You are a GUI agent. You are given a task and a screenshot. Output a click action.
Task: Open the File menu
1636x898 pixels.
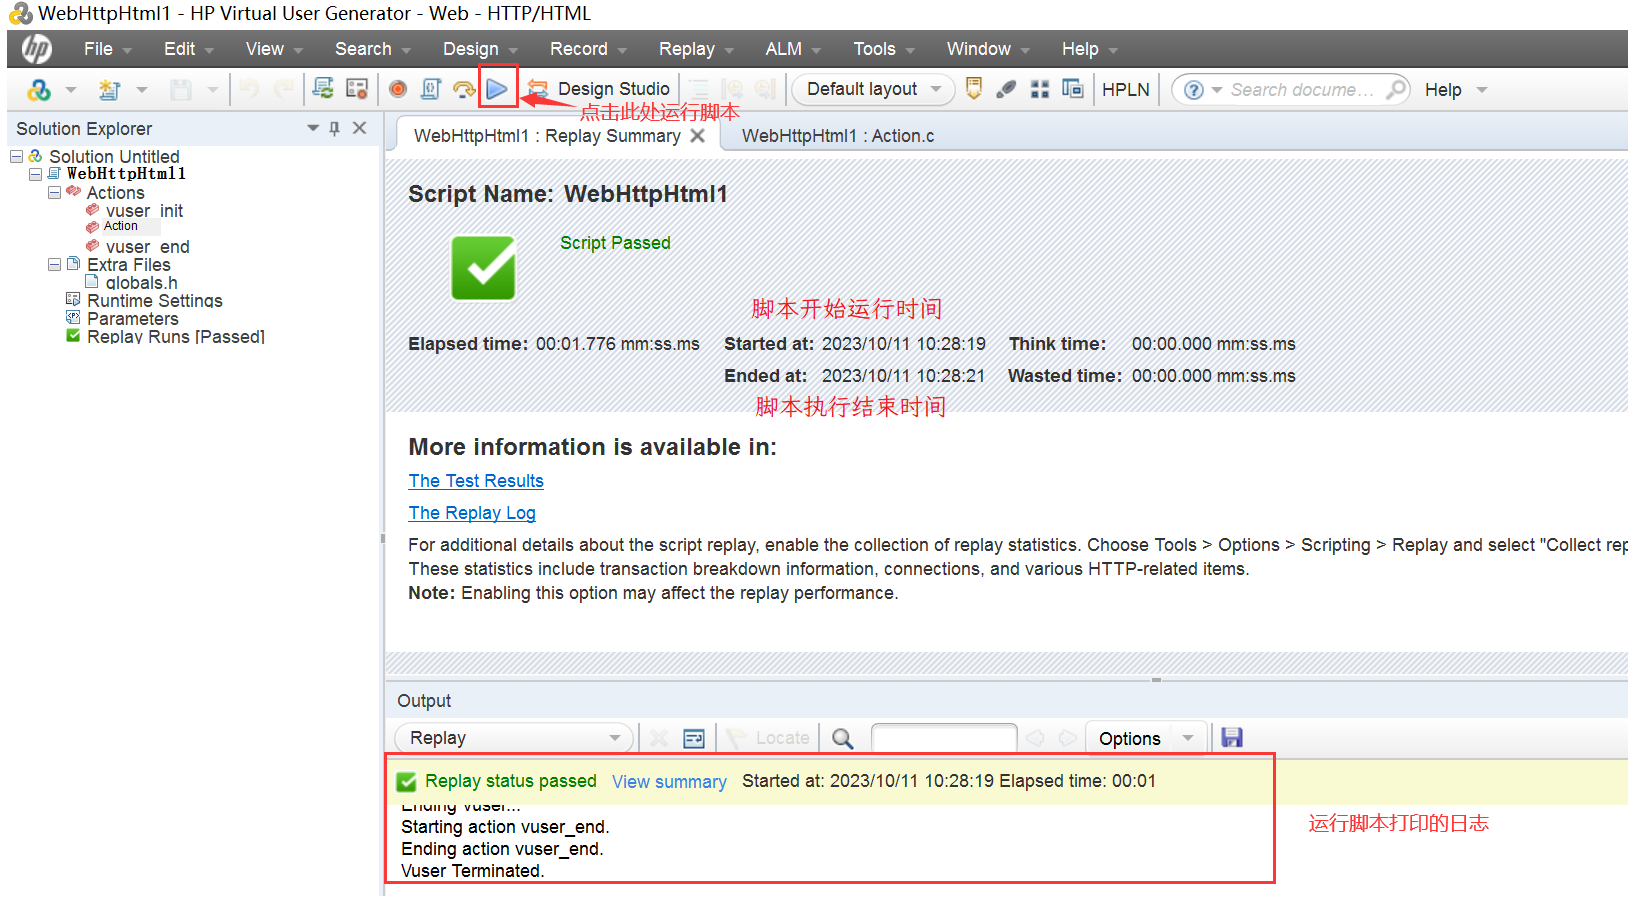pos(108,49)
